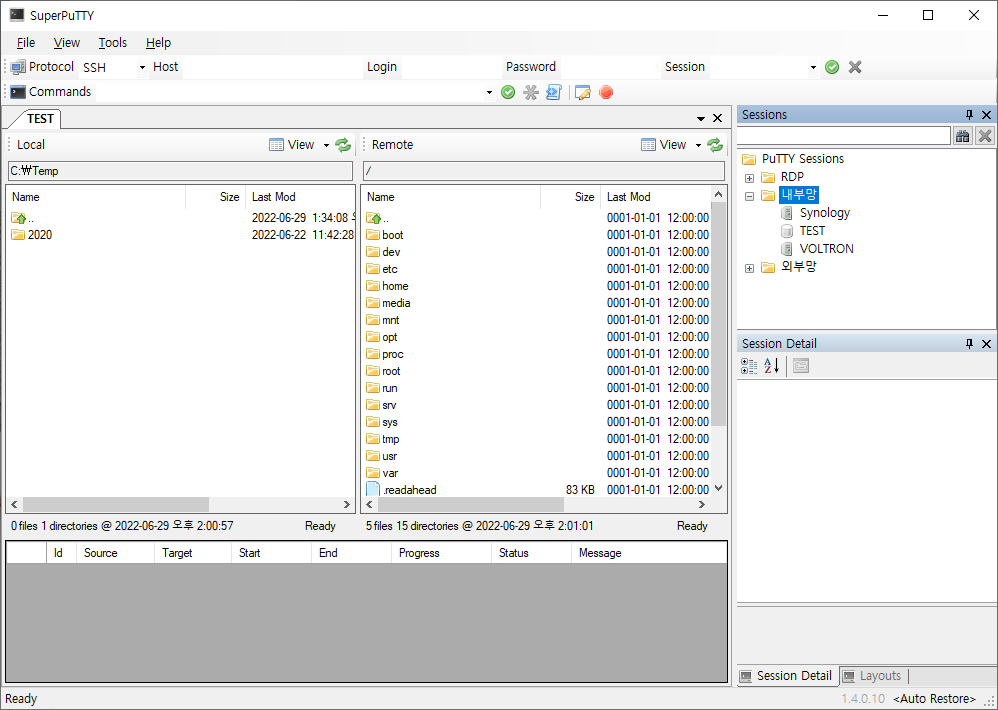Collapse the 내부망 folder

point(749,196)
